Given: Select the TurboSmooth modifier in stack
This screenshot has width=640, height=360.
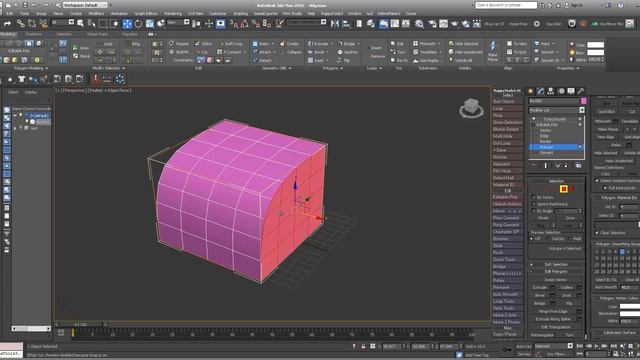Looking at the screenshot, I should tap(554, 119).
